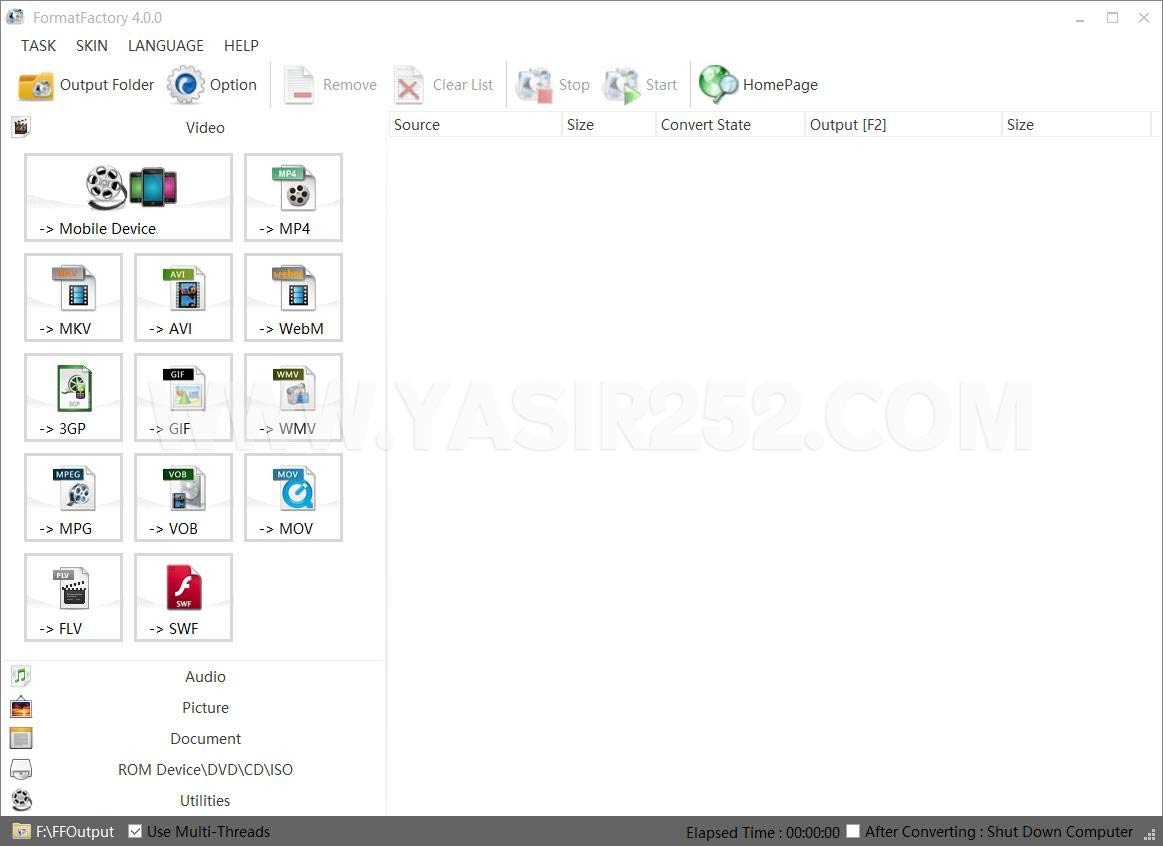Expand the Picture category

point(205,707)
